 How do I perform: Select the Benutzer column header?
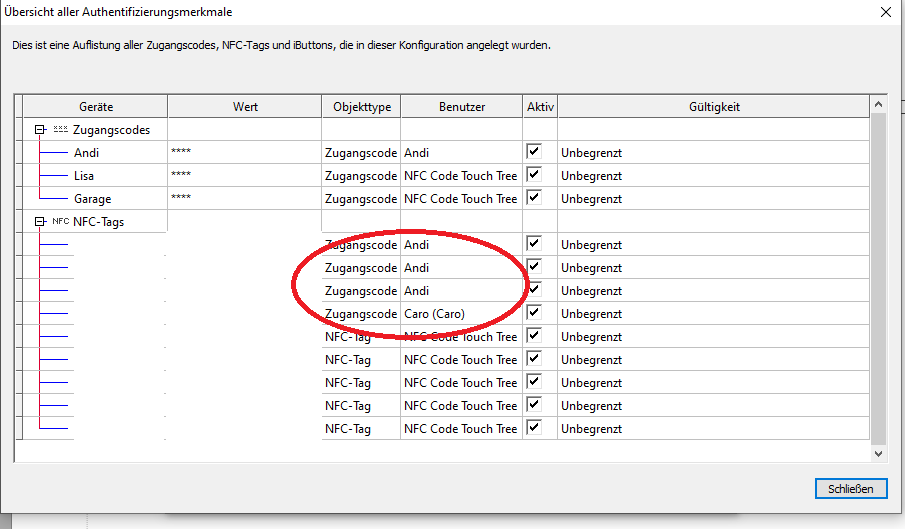click(x=461, y=107)
